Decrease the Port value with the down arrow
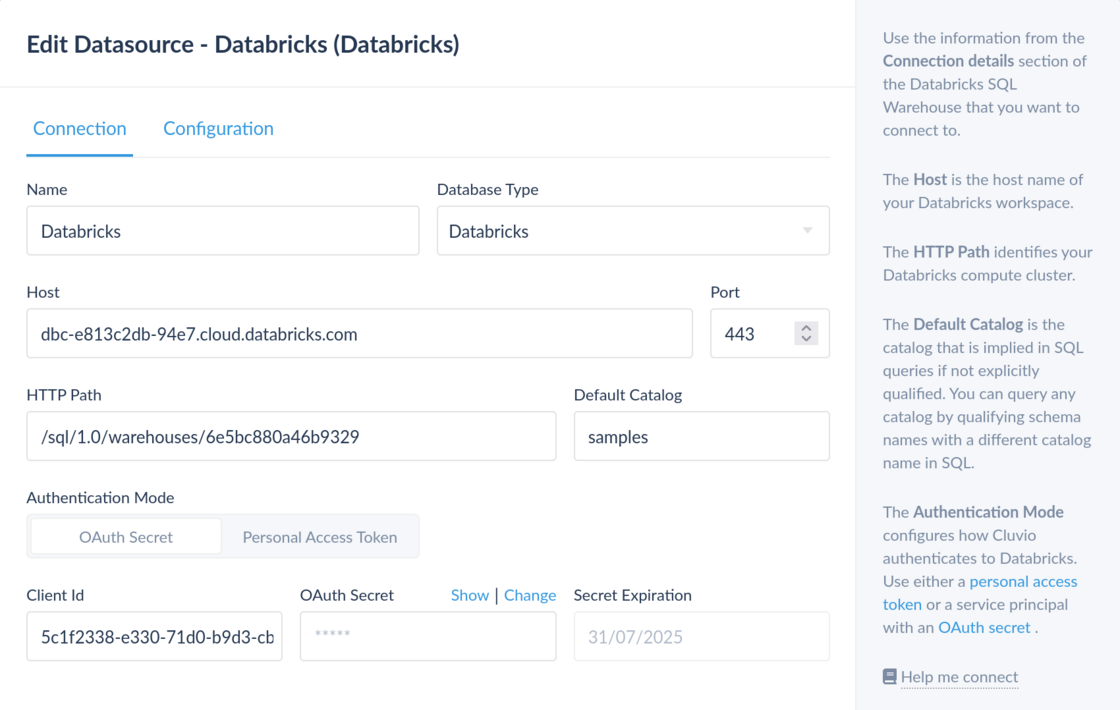This screenshot has width=1120, height=710. click(806, 339)
